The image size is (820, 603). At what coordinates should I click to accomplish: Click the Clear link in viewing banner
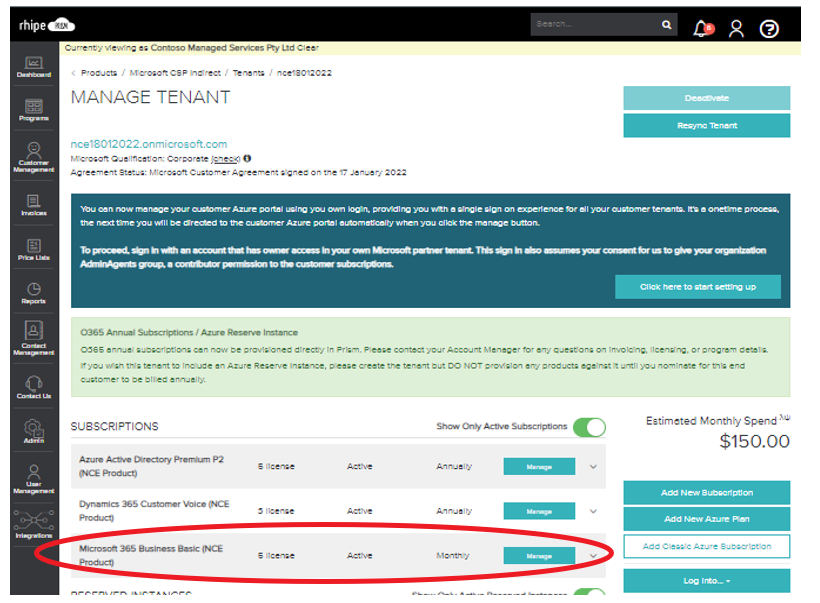[x=308, y=48]
